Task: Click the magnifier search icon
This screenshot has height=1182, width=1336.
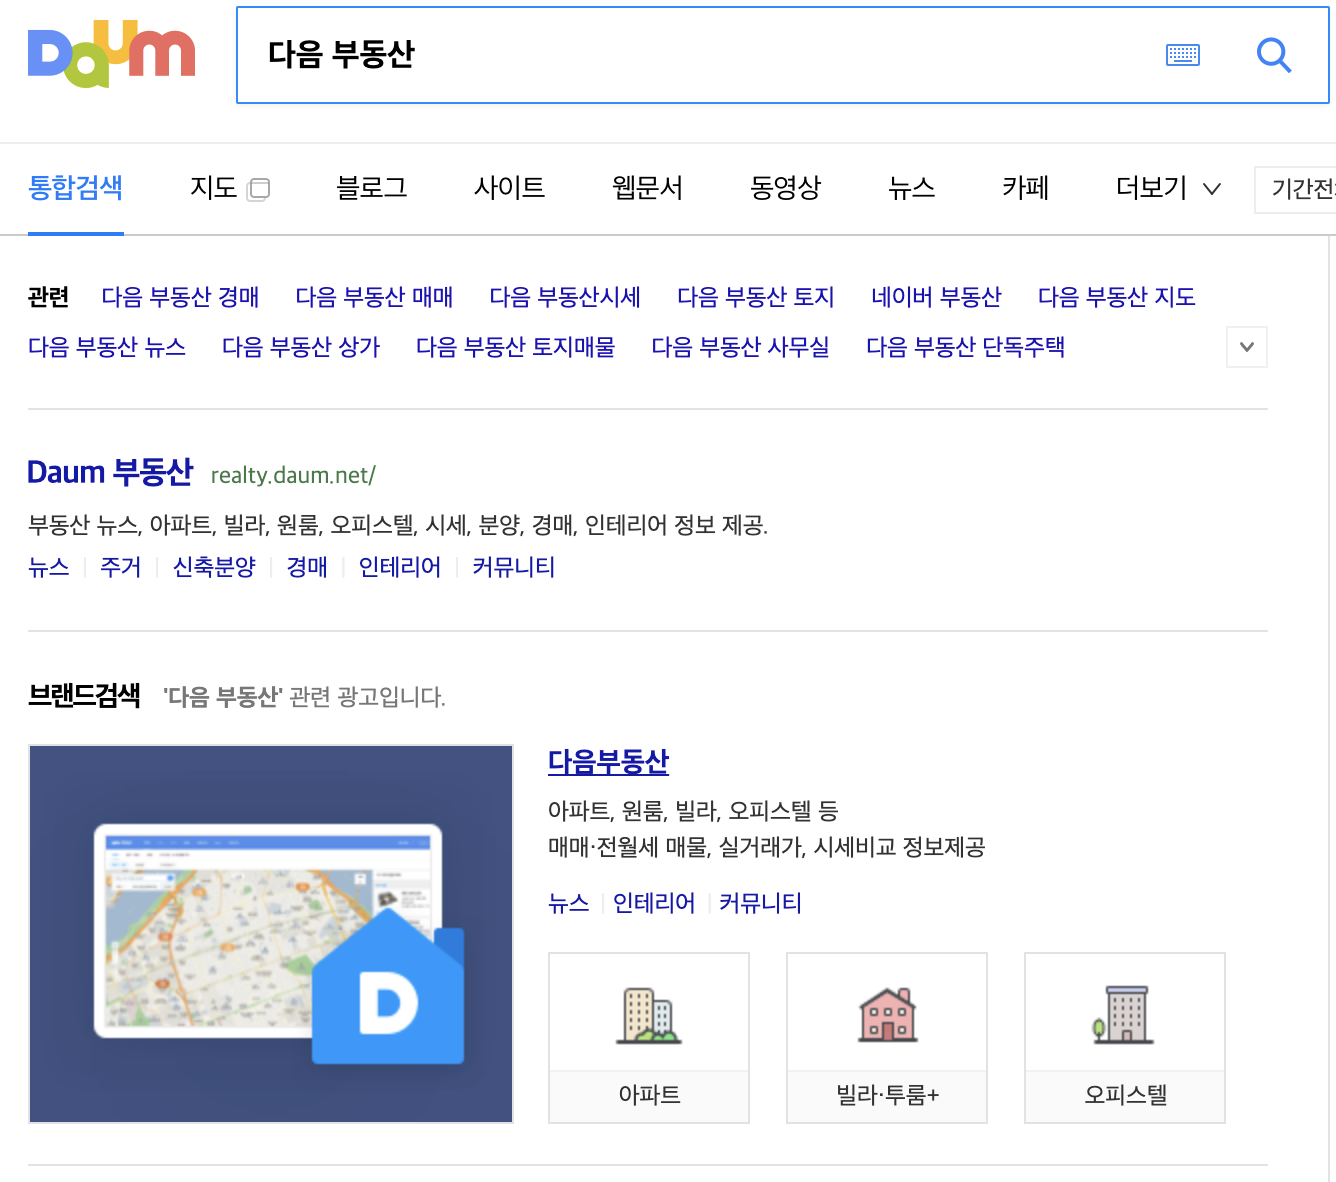Action: (1273, 55)
